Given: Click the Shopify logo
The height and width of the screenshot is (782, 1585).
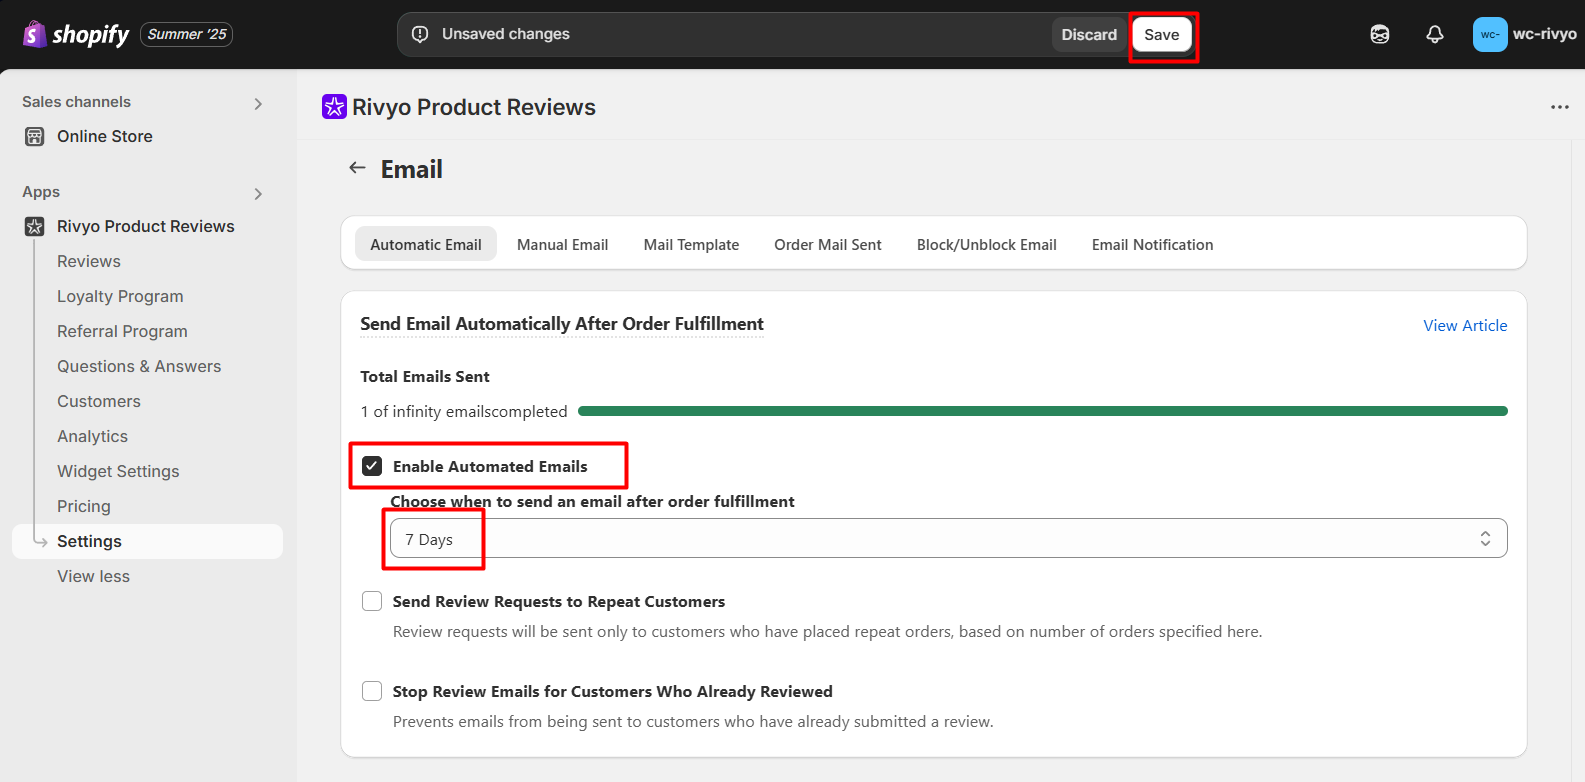Looking at the screenshot, I should tap(76, 35).
